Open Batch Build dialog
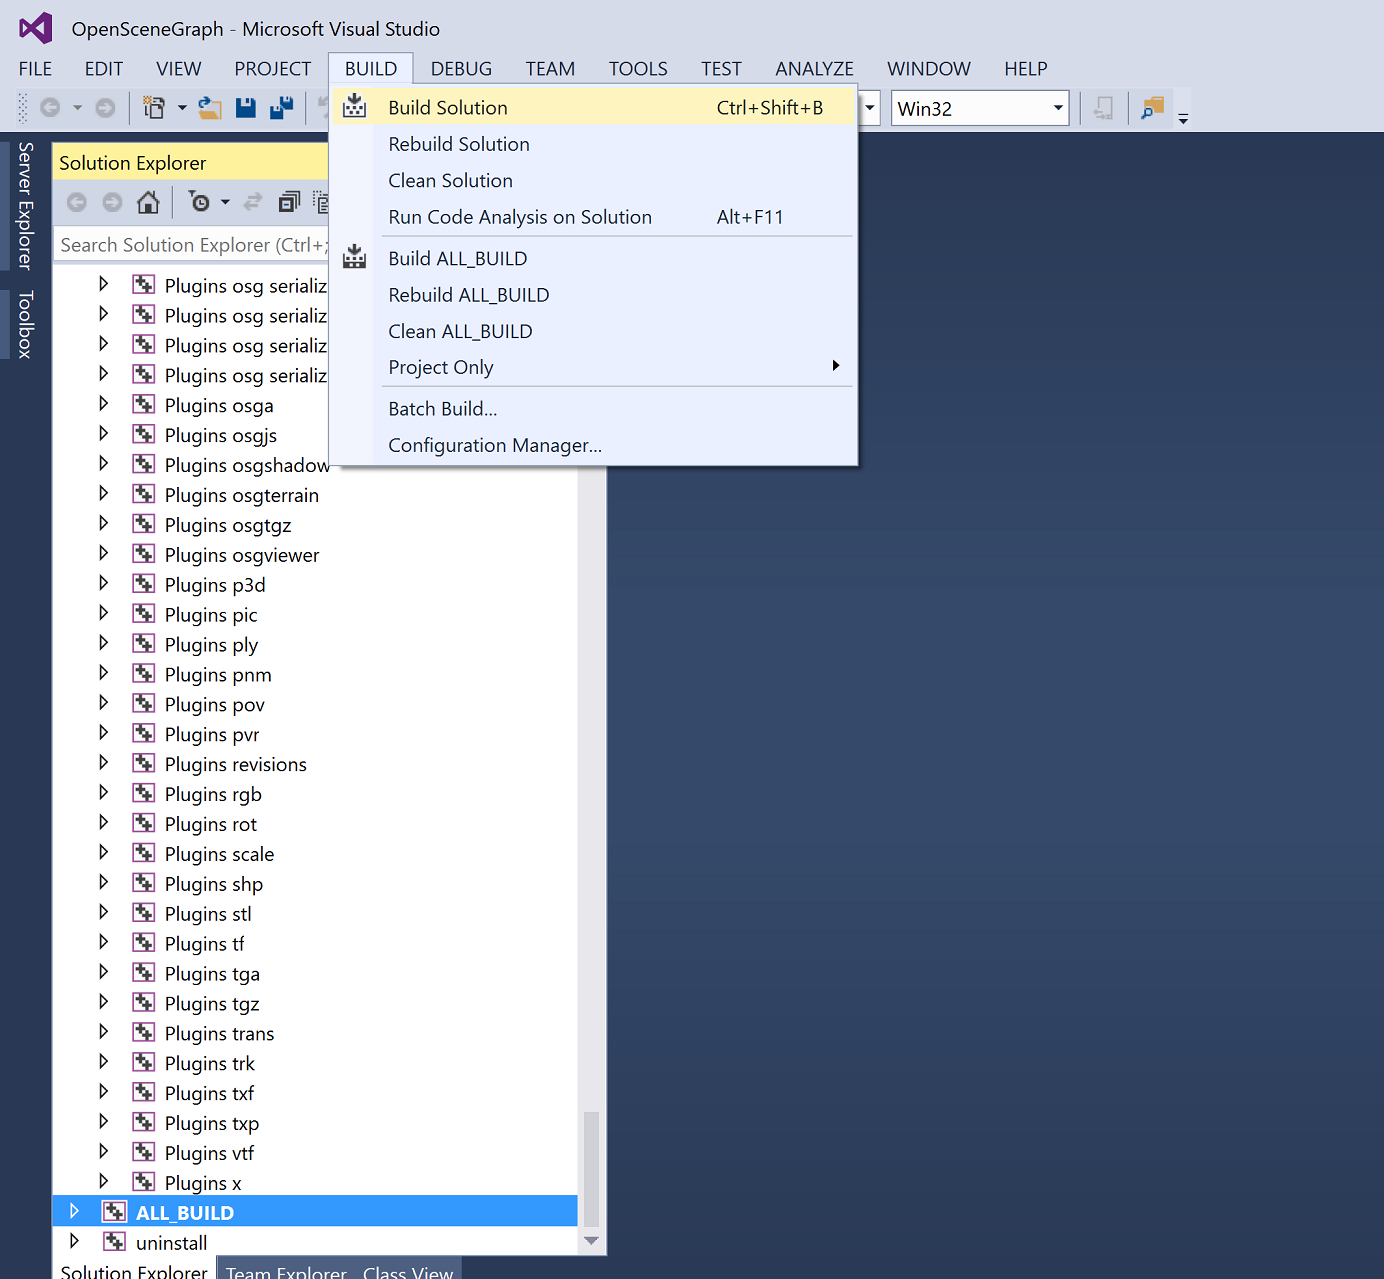Image resolution: width=1384 pixels, height=1279 pixels. (x=593, y=409)
